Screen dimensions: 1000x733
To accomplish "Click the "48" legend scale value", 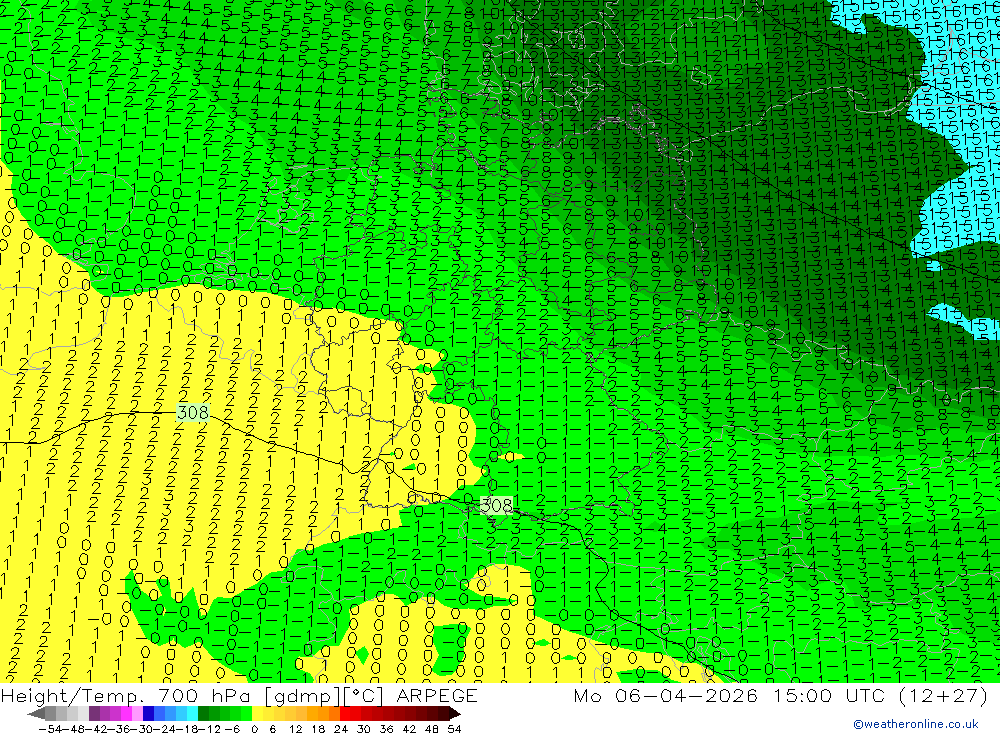I will 432,729.
